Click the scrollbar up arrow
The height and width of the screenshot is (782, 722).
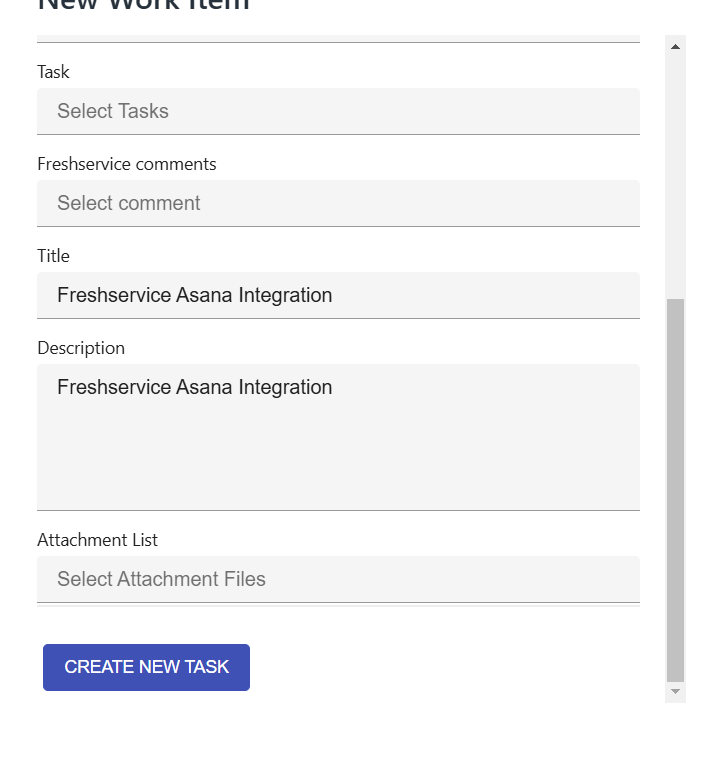point(675,46)
